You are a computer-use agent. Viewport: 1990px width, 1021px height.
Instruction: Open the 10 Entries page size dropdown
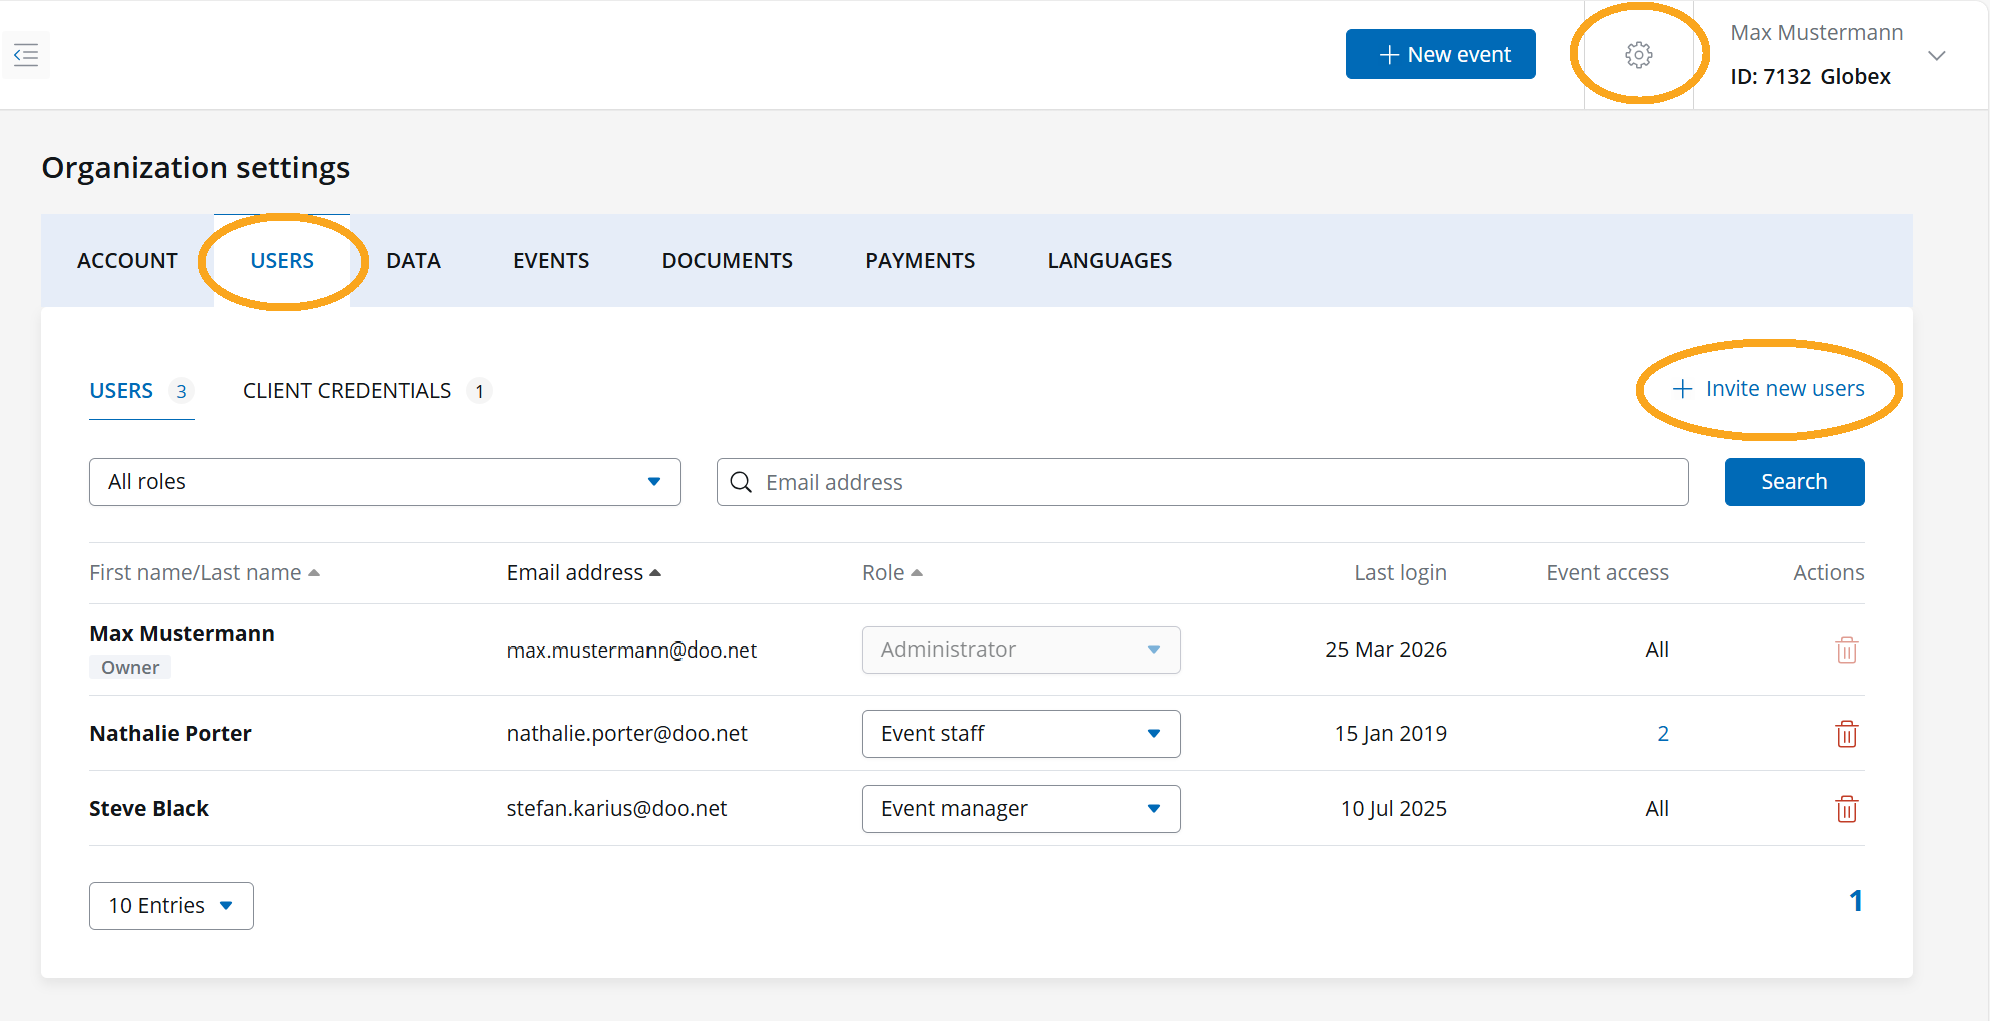tap(171, 906)
